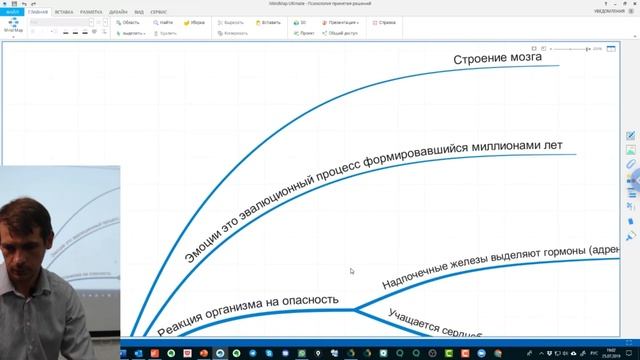Show hidden system tray icons chevron
This screenshot has width=640, height=360.
point(541,353)
